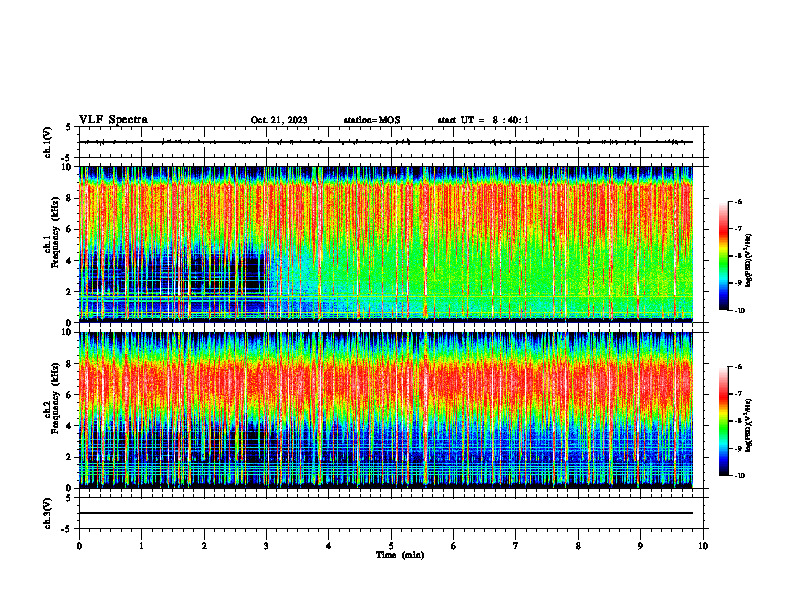792x612 pixels.
Task: Click the date text "Oct. 21, 2023"
Action: 279,120
